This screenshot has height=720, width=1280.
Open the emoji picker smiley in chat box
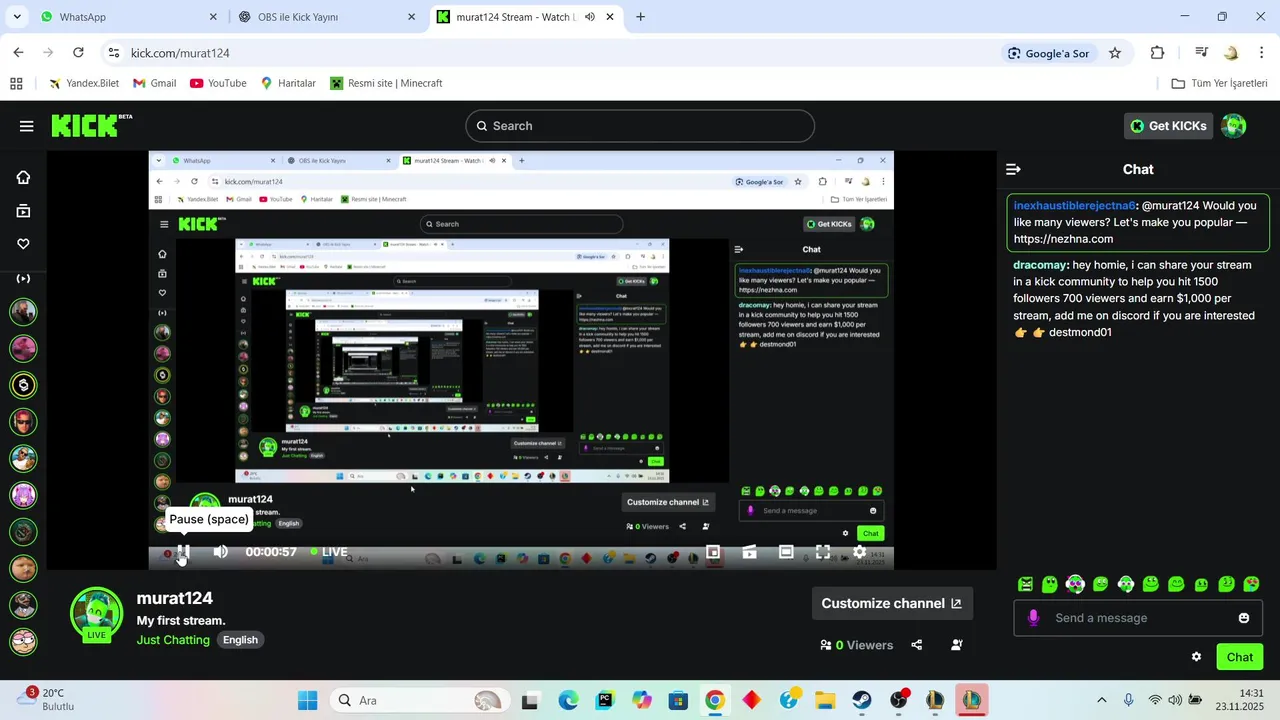click(x=1244, y=618)
